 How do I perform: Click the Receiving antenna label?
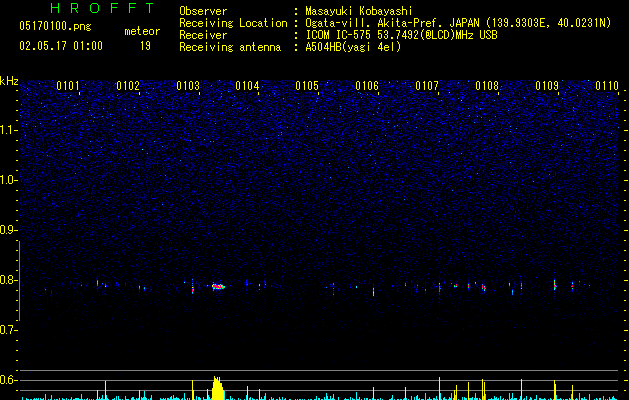click(230, 47)
